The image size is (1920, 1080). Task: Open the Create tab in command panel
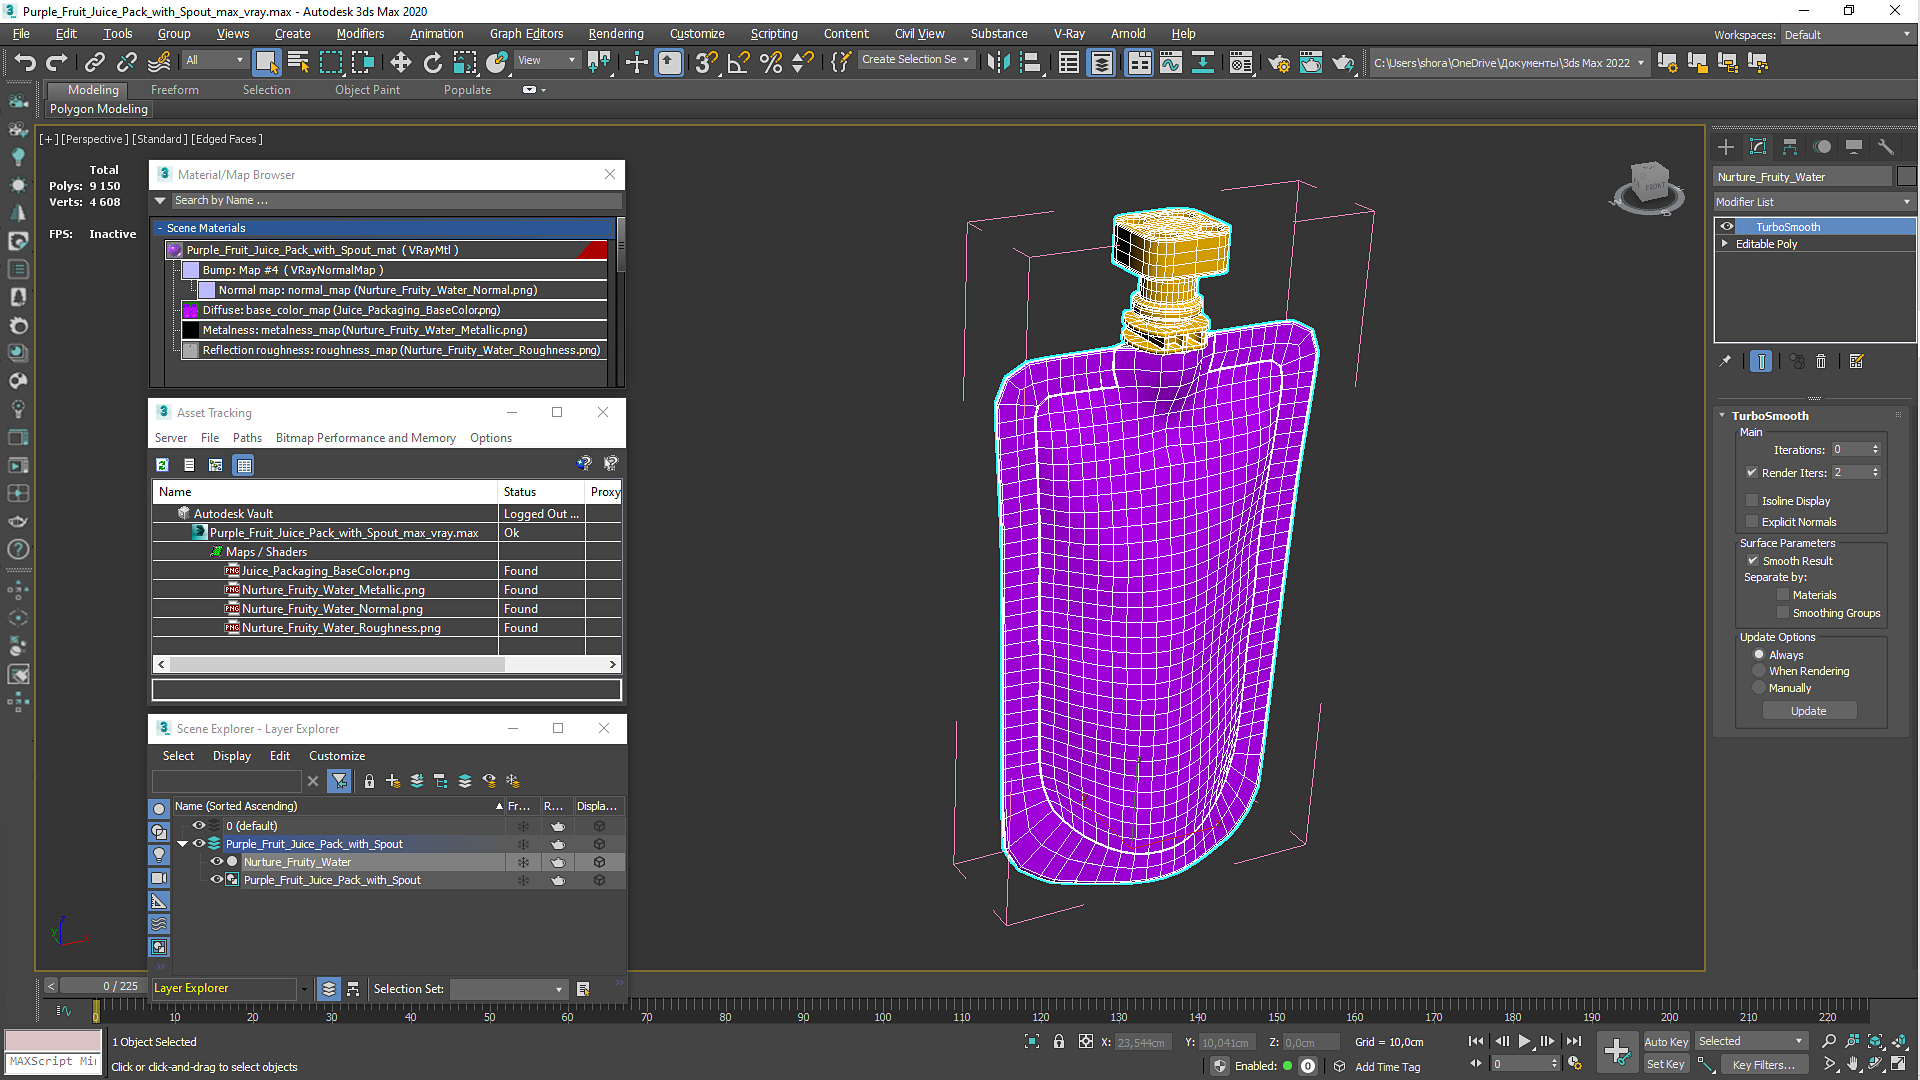point(1726,147)
